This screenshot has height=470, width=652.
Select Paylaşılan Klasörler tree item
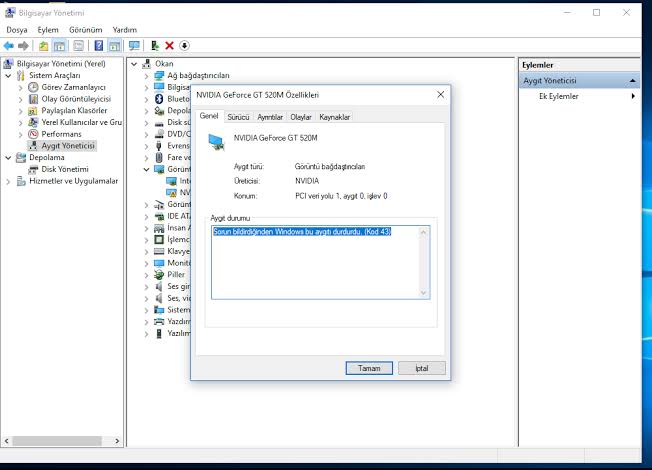point(74,111)
